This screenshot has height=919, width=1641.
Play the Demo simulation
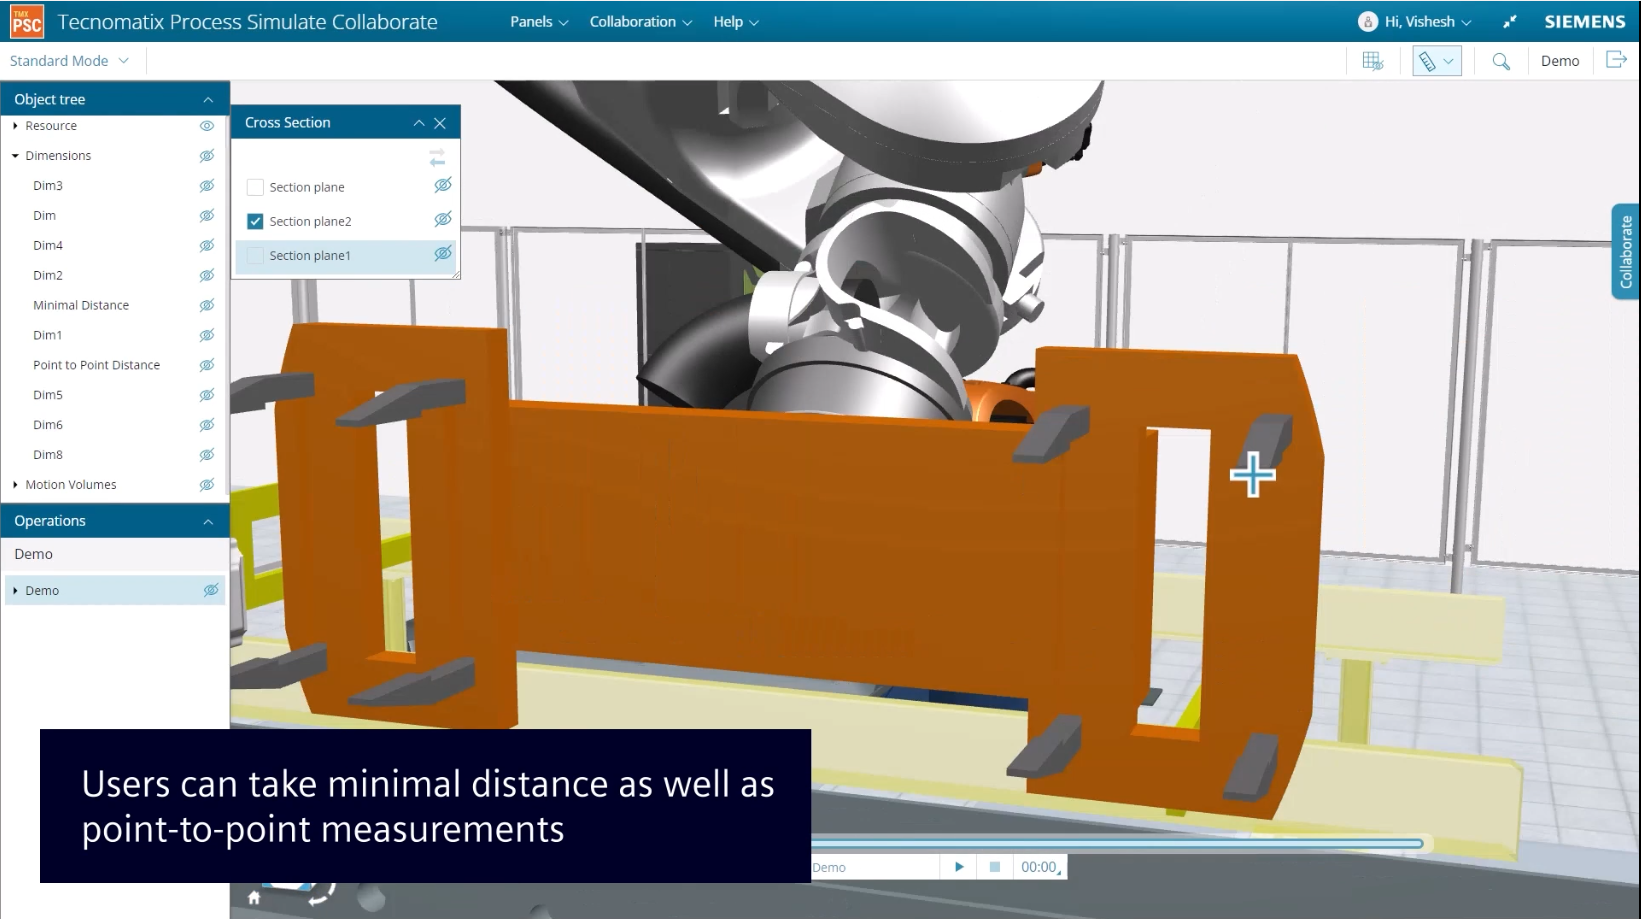point(958,866)
